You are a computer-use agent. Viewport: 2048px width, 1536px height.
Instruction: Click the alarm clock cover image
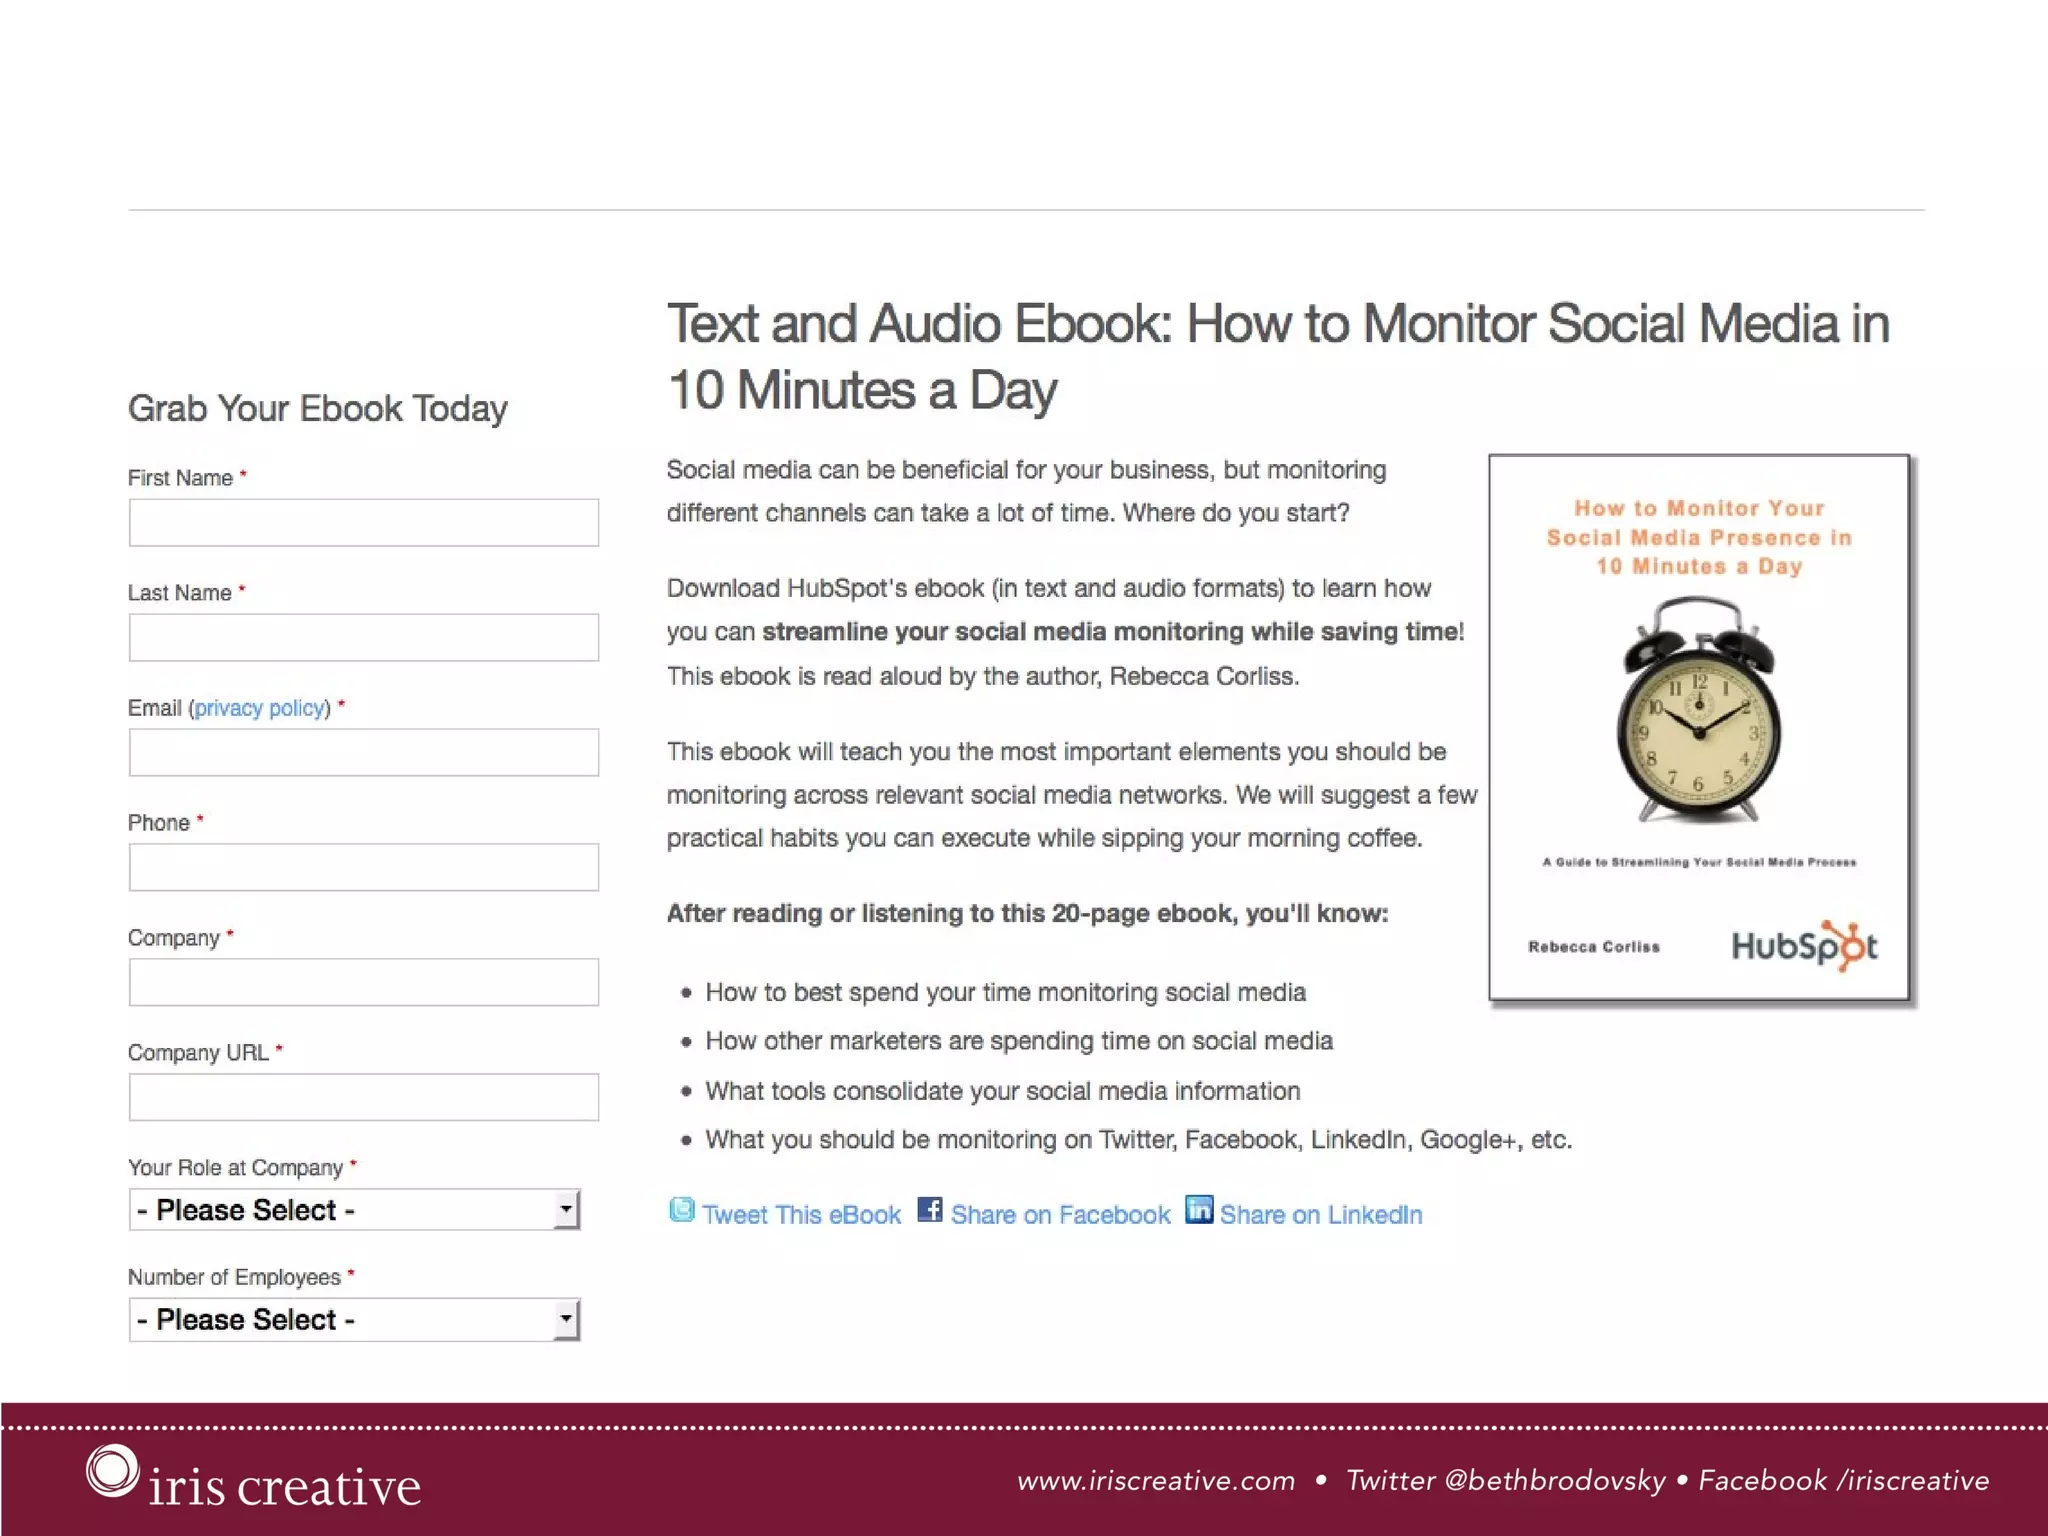(1698, 712)
